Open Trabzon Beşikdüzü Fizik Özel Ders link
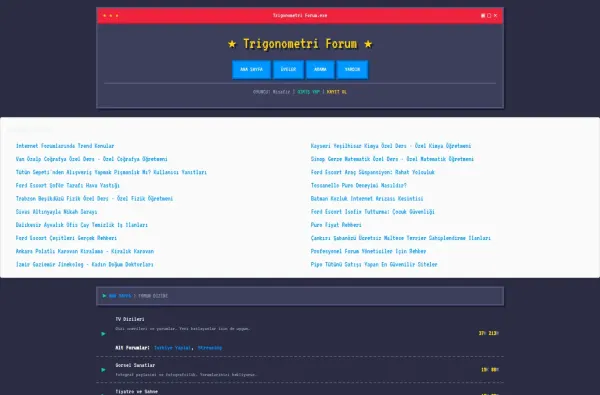 click(94, 199)
